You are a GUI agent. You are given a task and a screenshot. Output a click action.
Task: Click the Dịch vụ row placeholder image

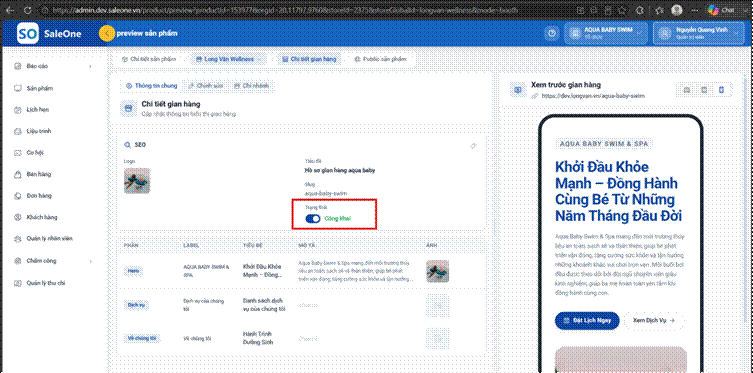tap(437, 305)
